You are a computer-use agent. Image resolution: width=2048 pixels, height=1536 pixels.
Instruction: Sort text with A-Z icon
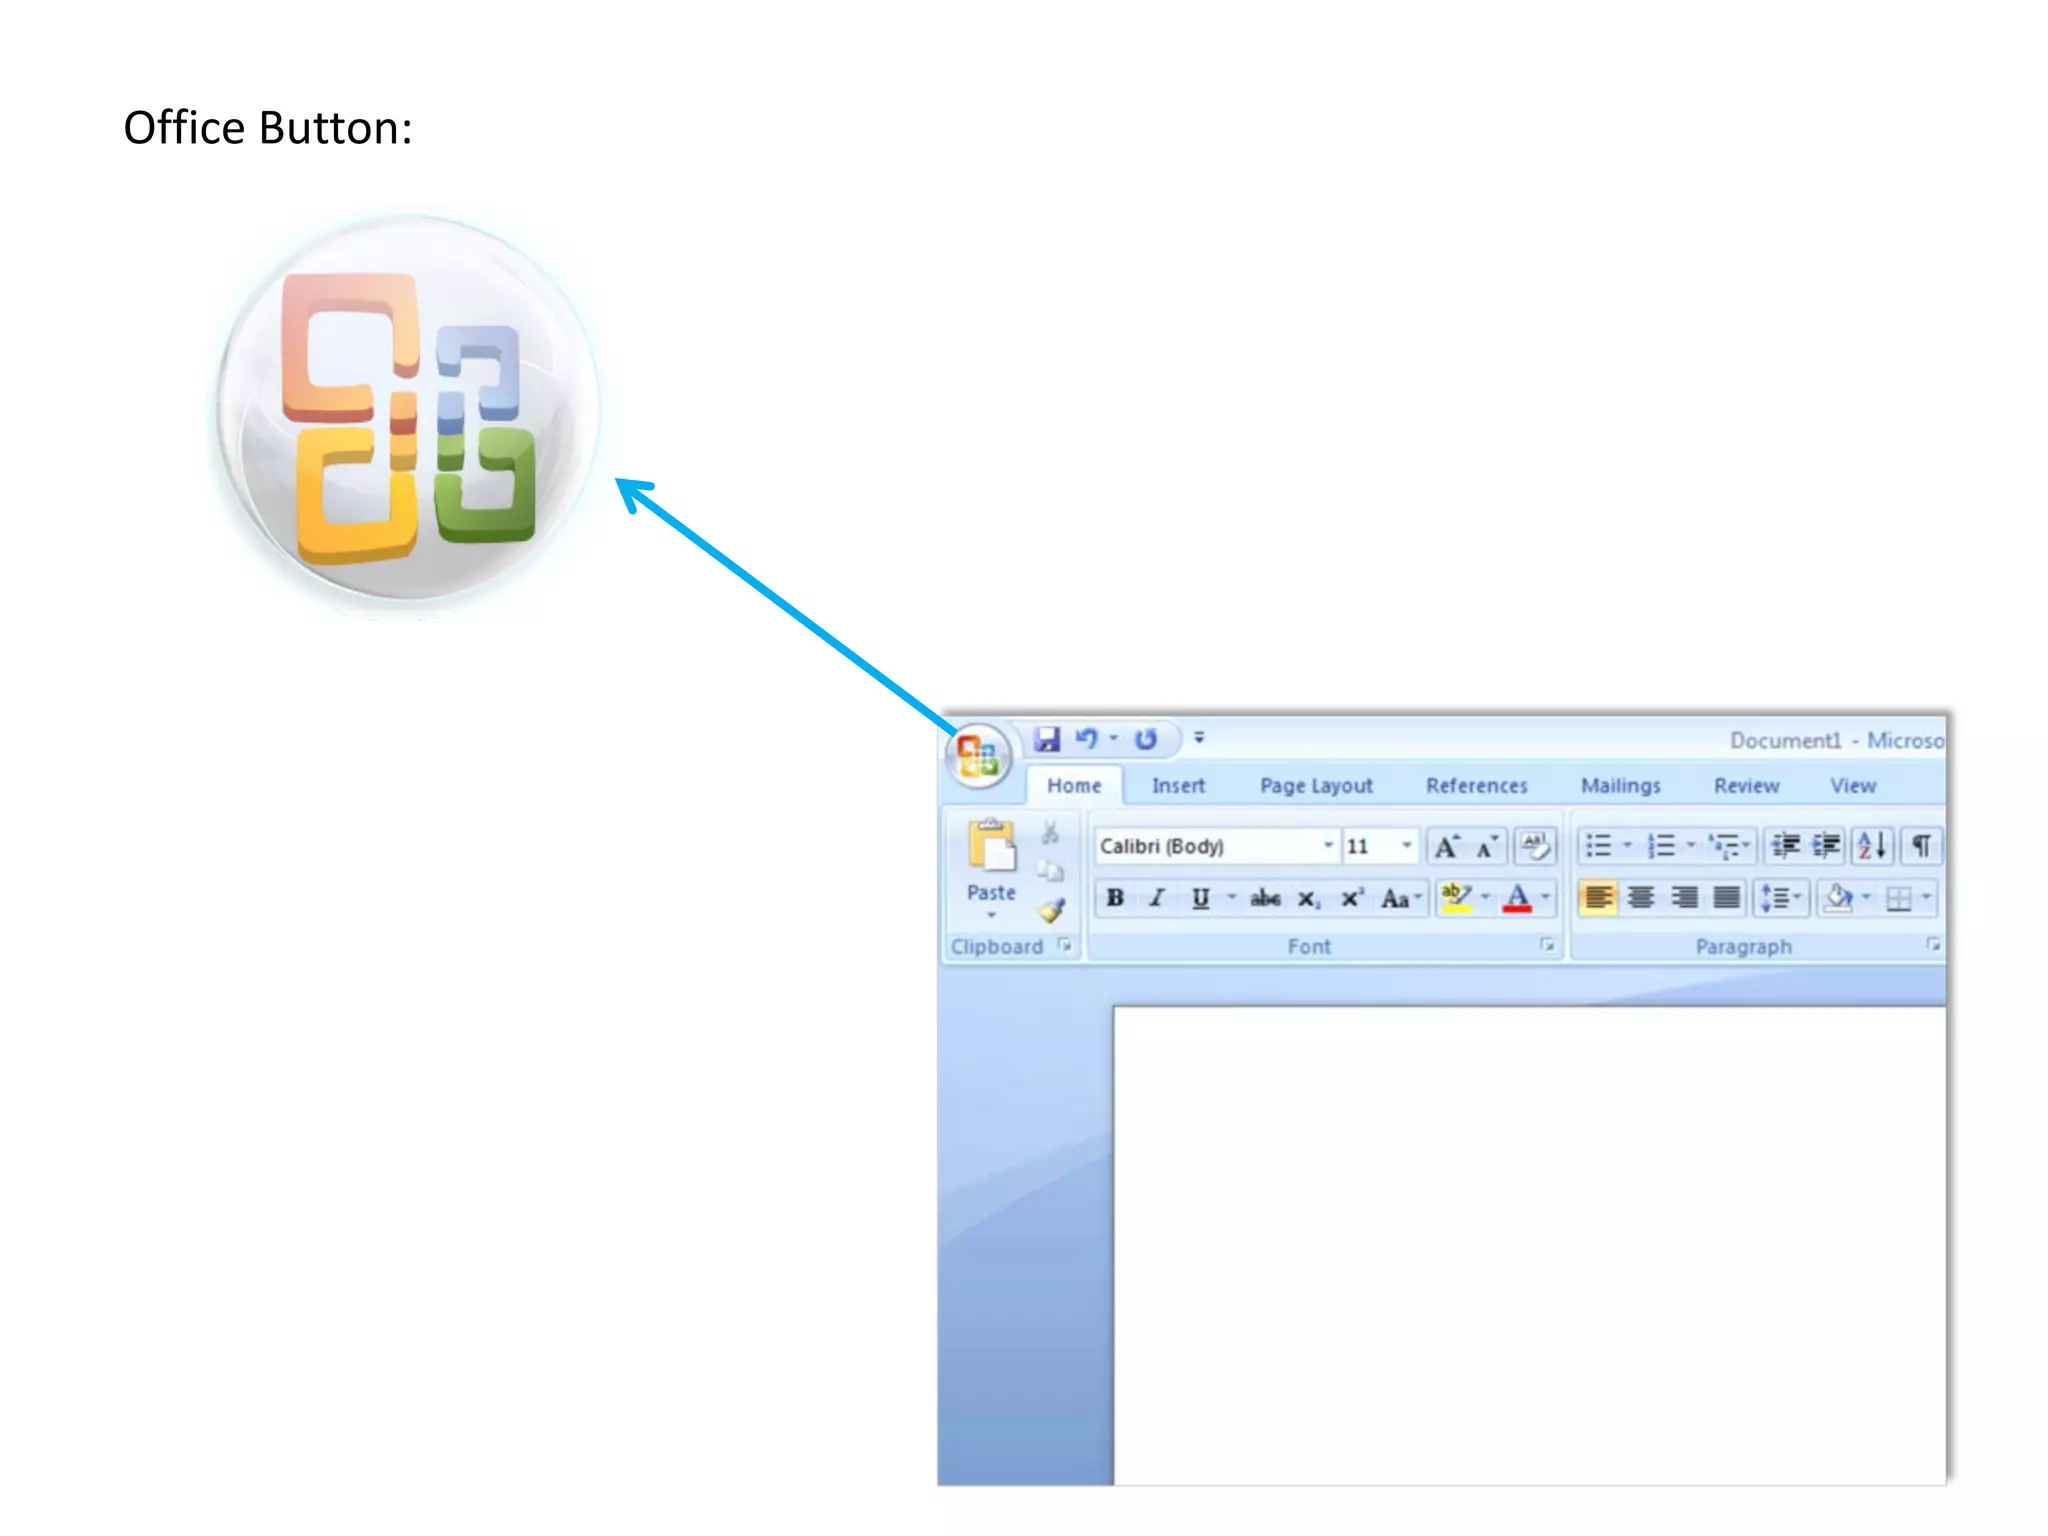coord(1872,847)
